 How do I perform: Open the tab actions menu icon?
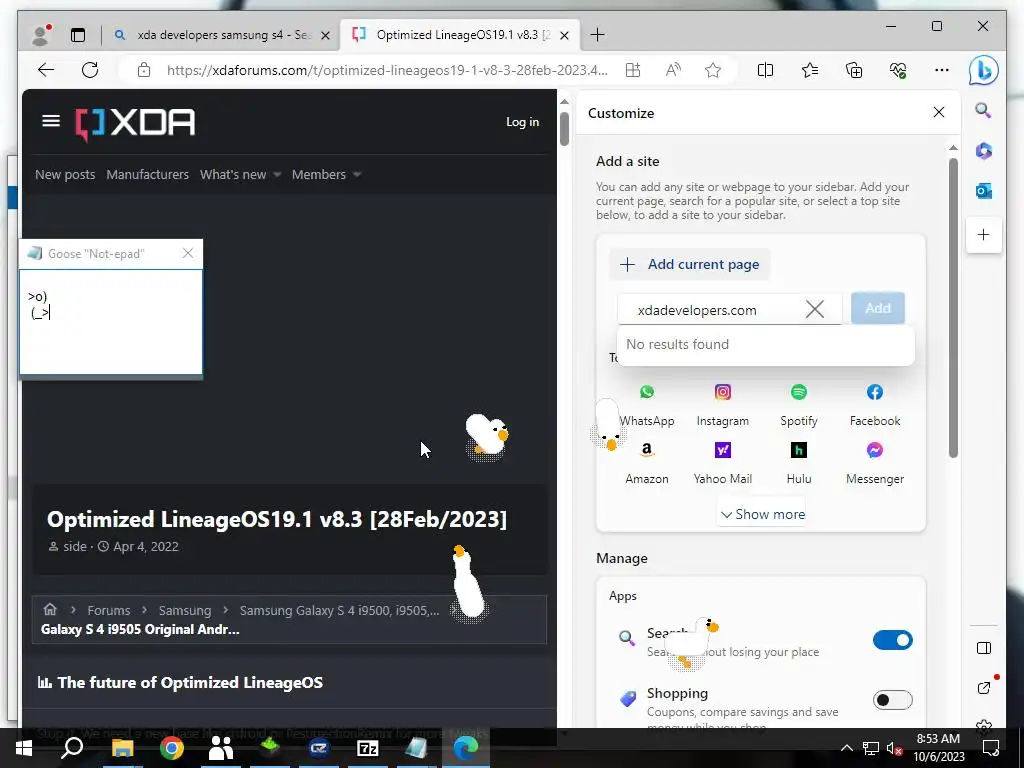(x=78, y=35)
